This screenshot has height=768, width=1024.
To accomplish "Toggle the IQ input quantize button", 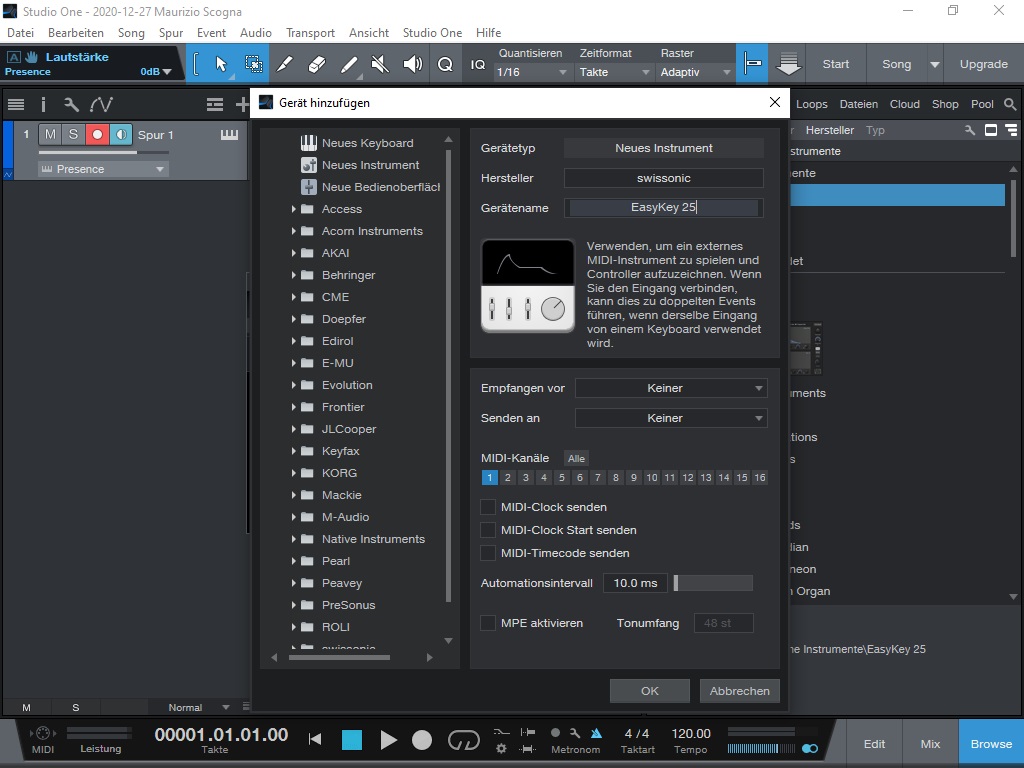I will [x=477, y=64].
